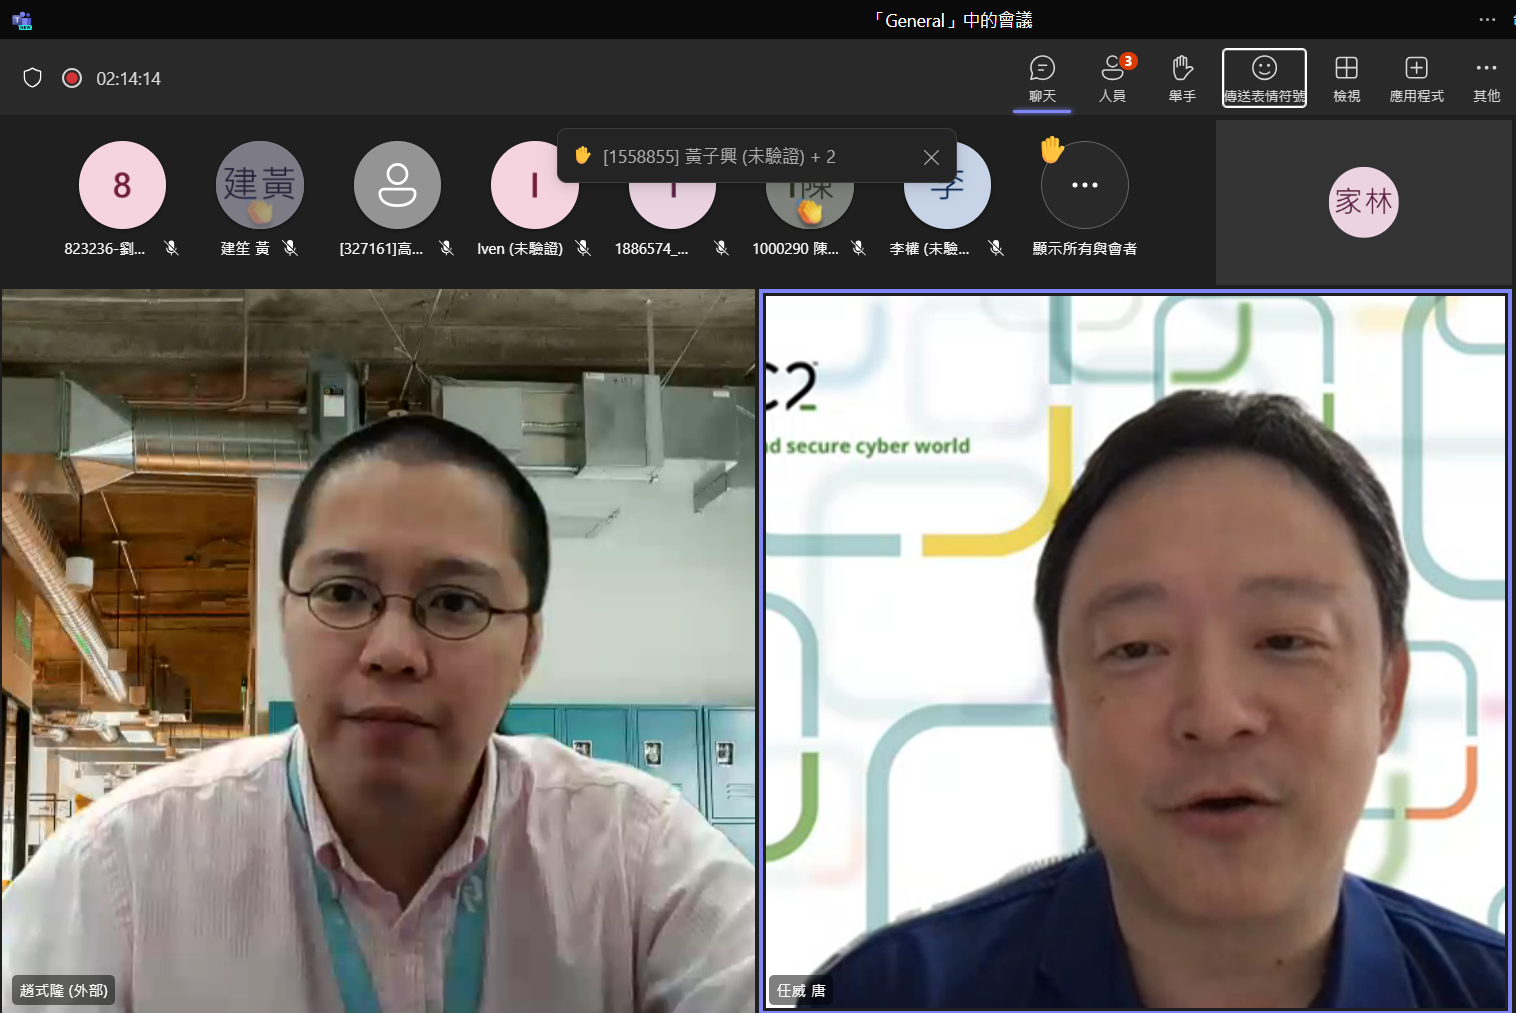Open the chat (聊天) panel

[1042, 78]
